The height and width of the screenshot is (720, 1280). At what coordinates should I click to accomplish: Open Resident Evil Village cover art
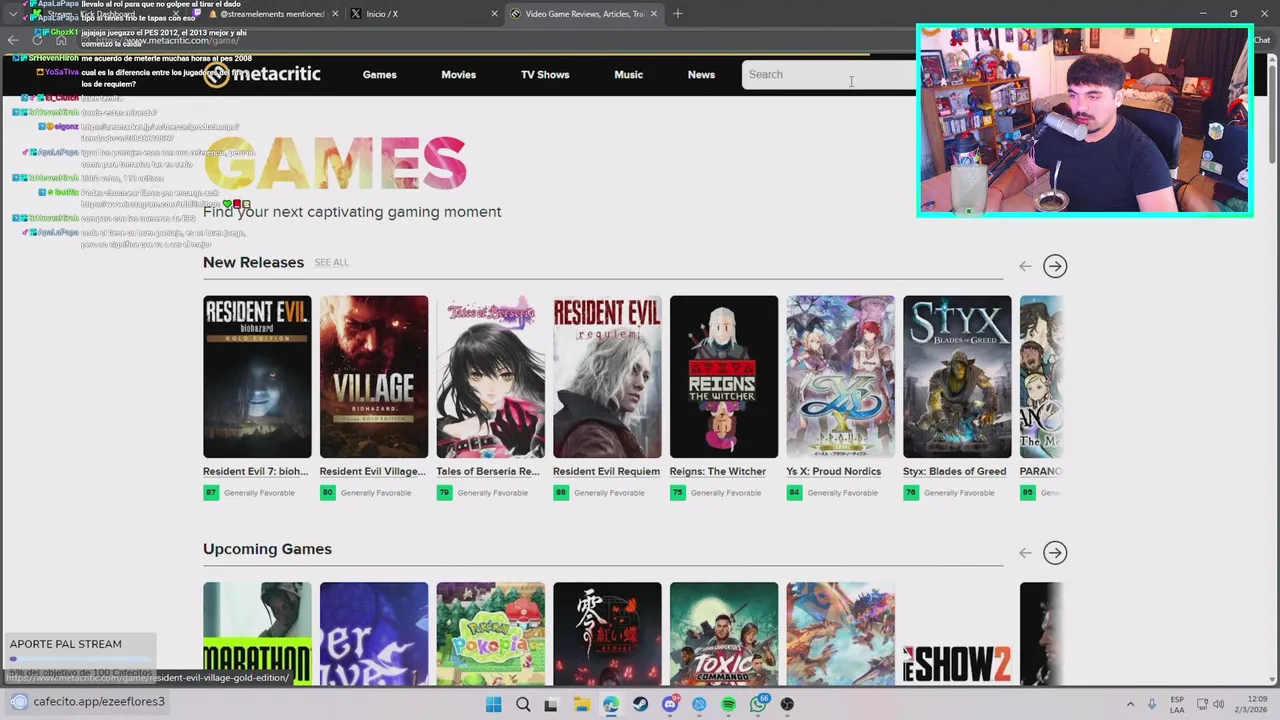coord(374,377)
